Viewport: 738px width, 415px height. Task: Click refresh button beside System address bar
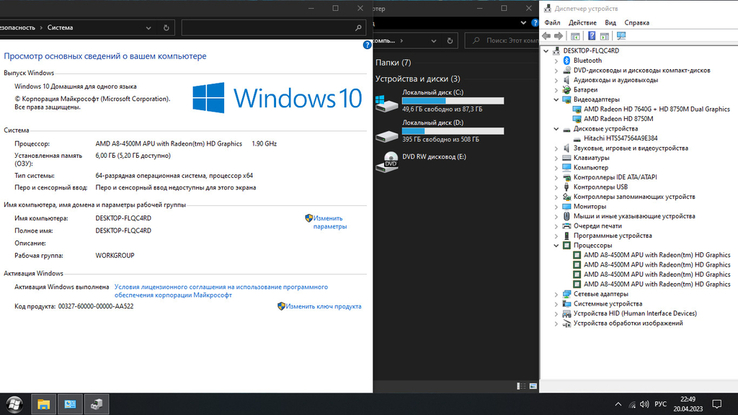click(166, 28)
